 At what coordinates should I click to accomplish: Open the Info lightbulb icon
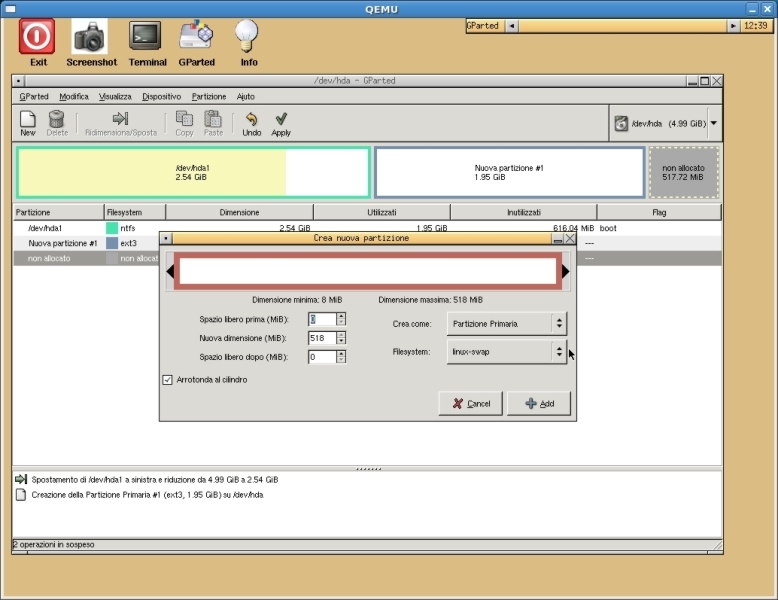pyautogui.click(x=247, y=36)
